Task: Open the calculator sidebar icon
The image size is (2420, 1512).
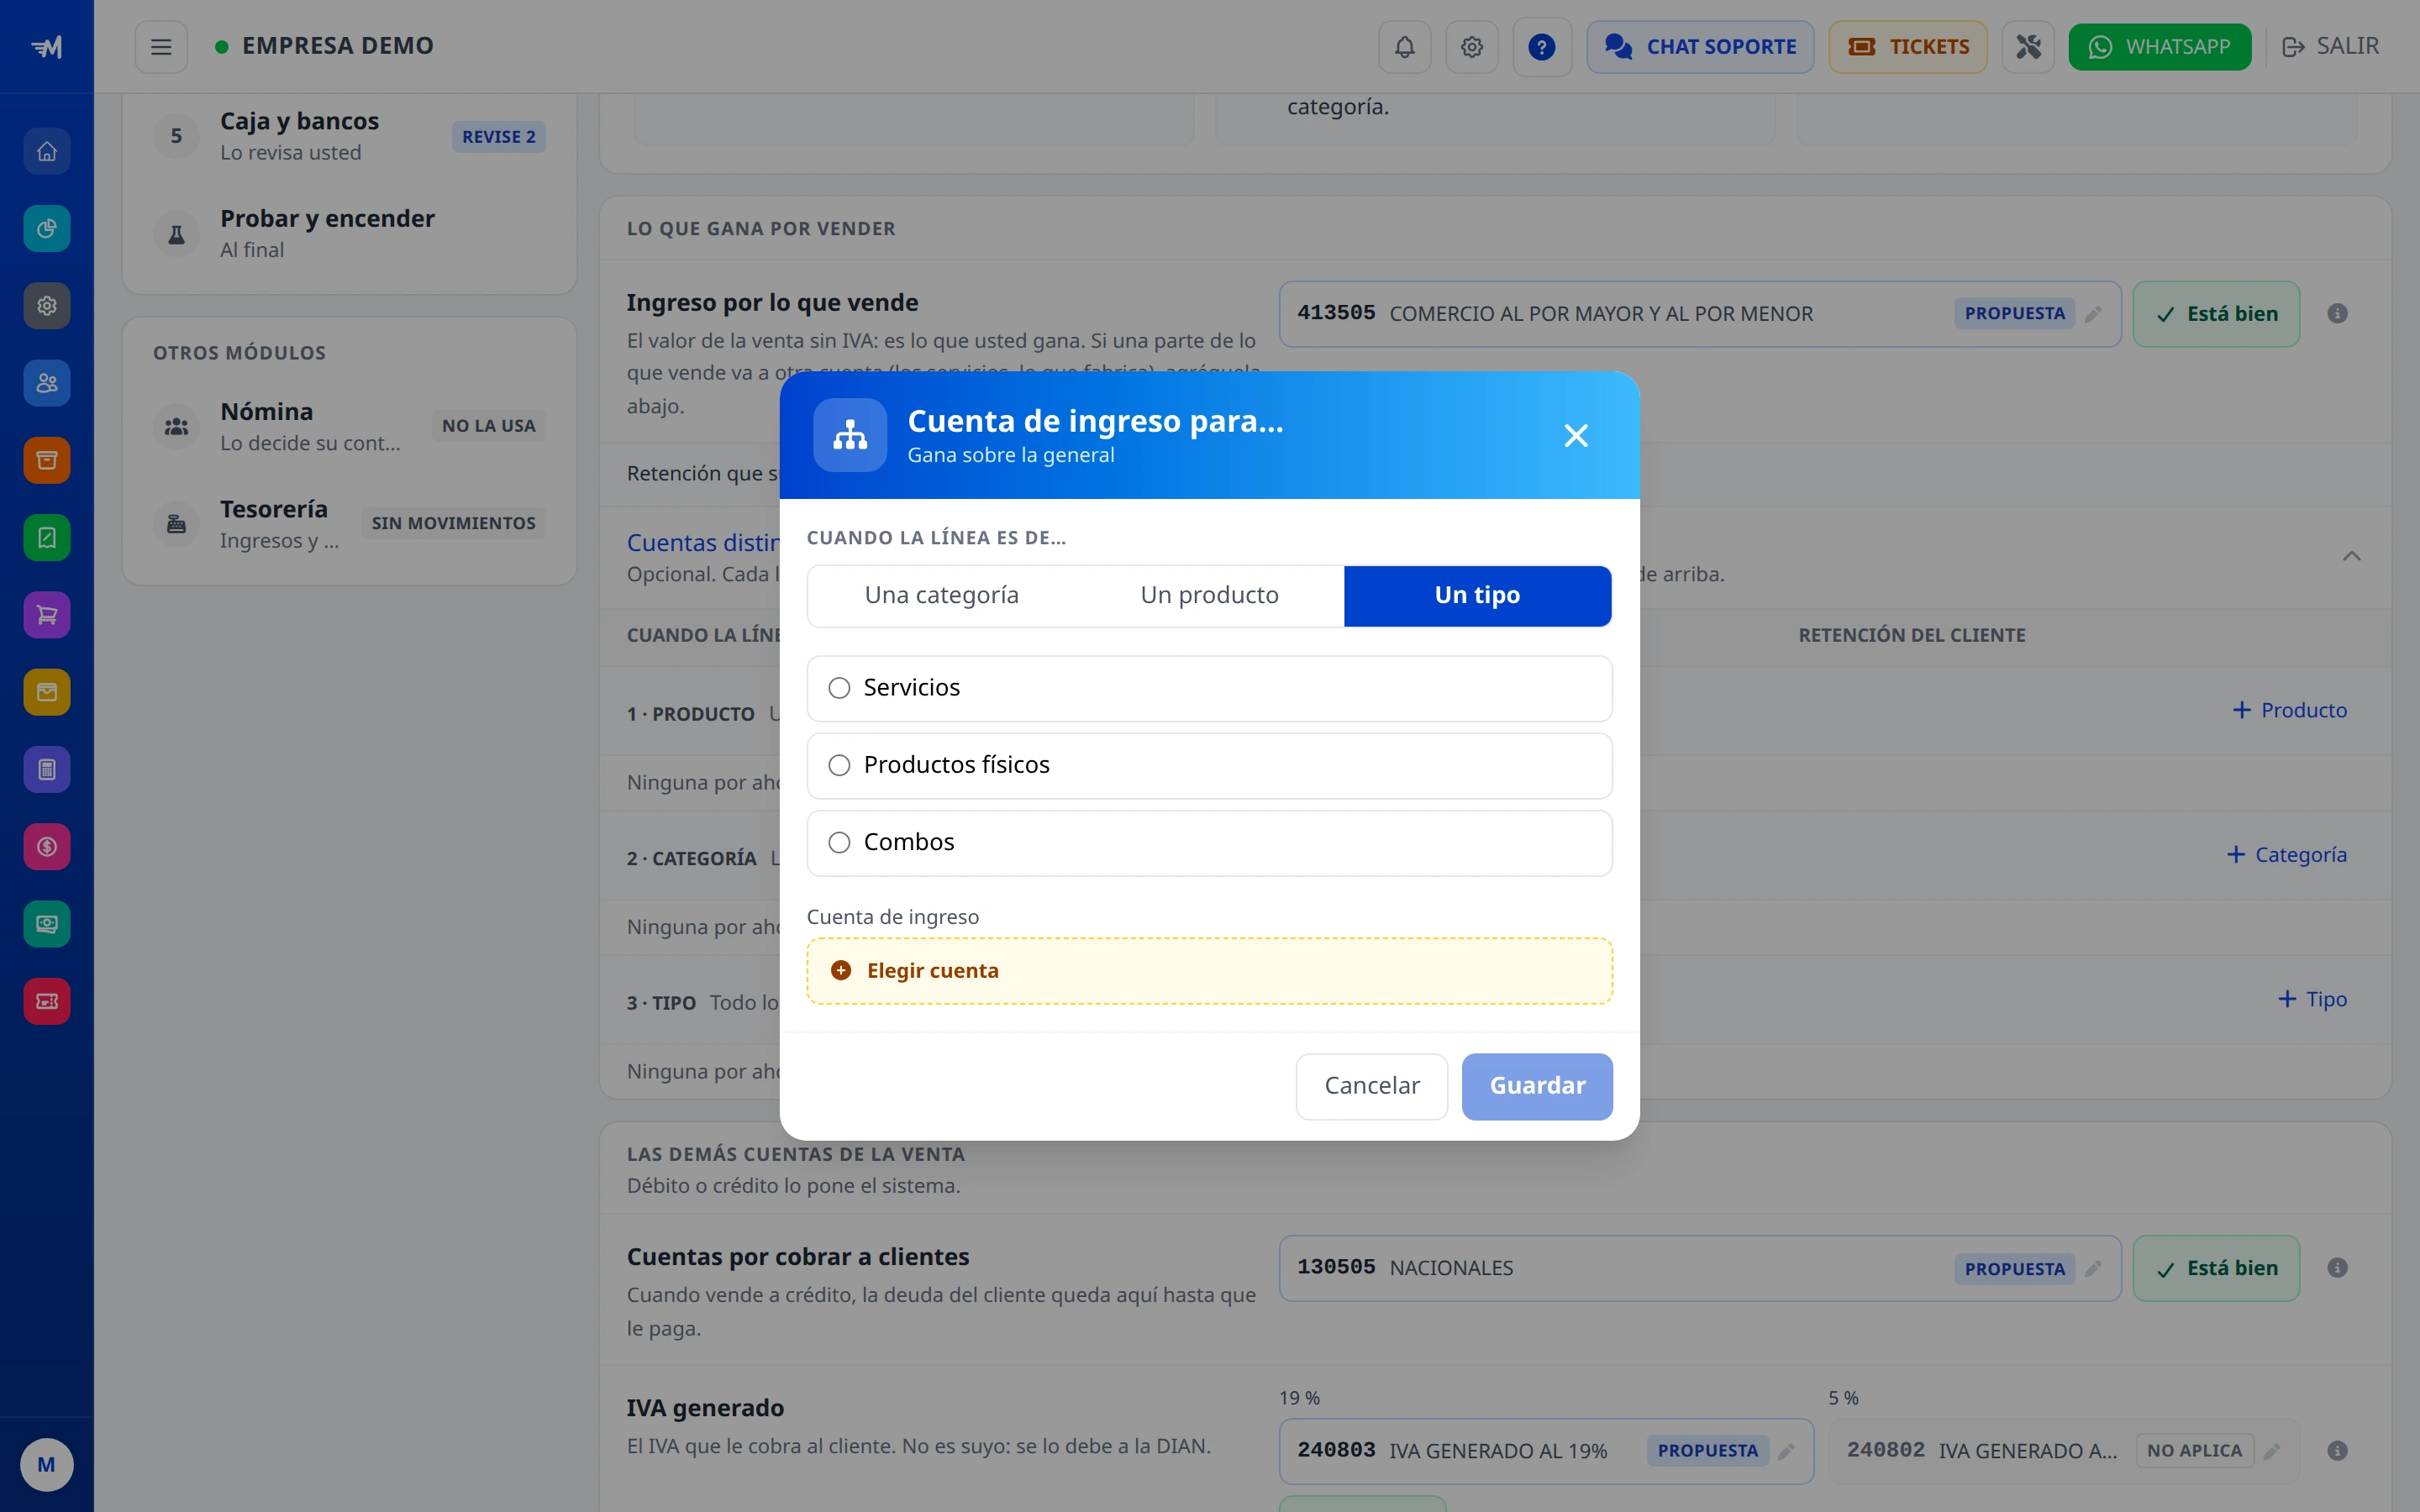Action: pos(47,769)
